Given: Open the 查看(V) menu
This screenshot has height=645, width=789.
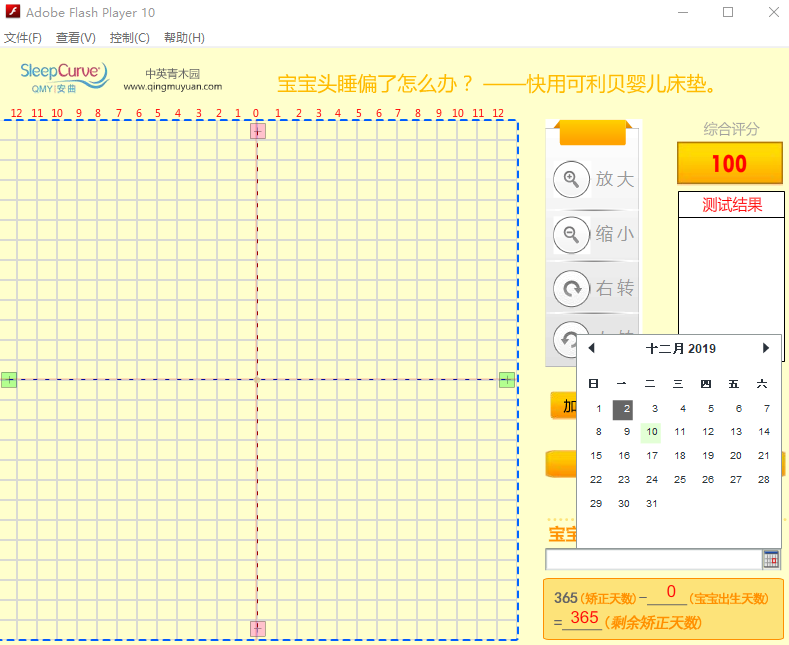Looking at the screenshot, I should pyautogui.click(x=75, y=38).
